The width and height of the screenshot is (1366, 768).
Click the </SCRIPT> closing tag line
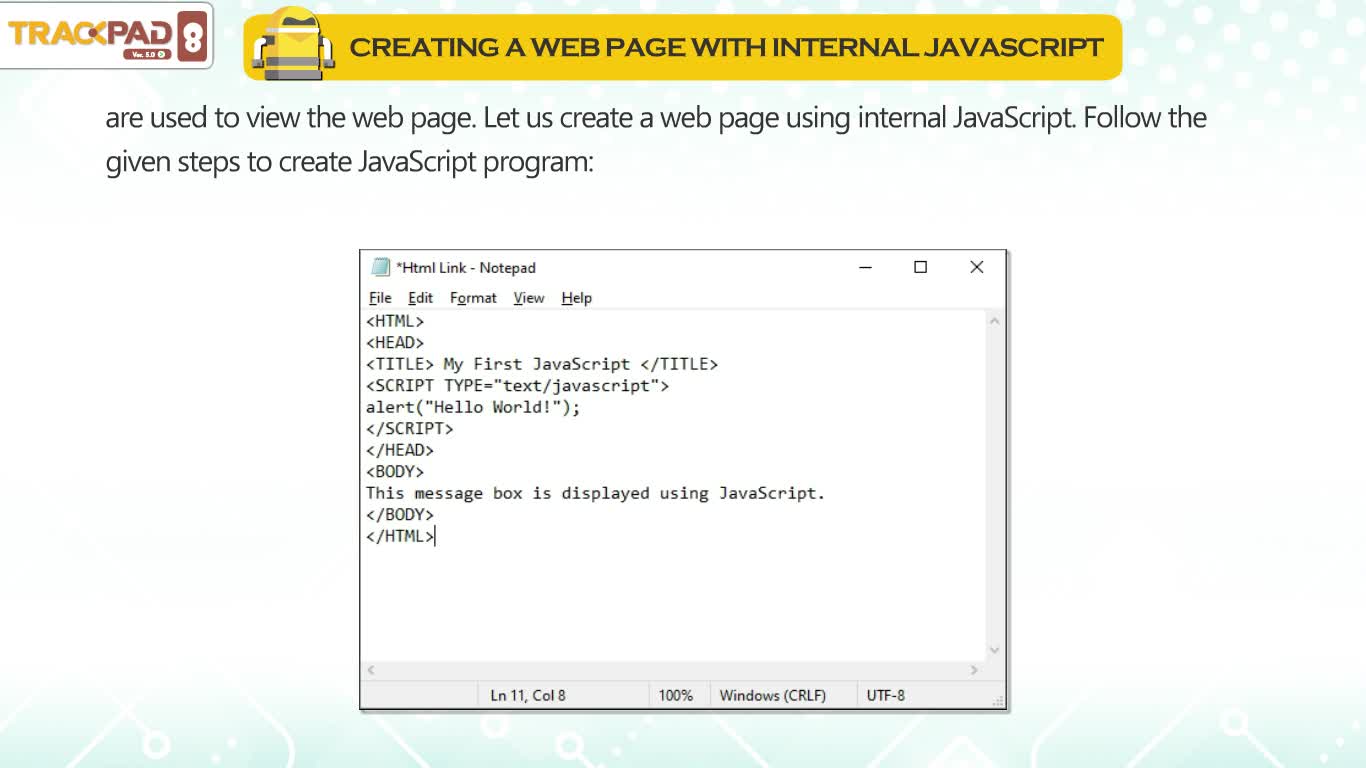point(409,428)
